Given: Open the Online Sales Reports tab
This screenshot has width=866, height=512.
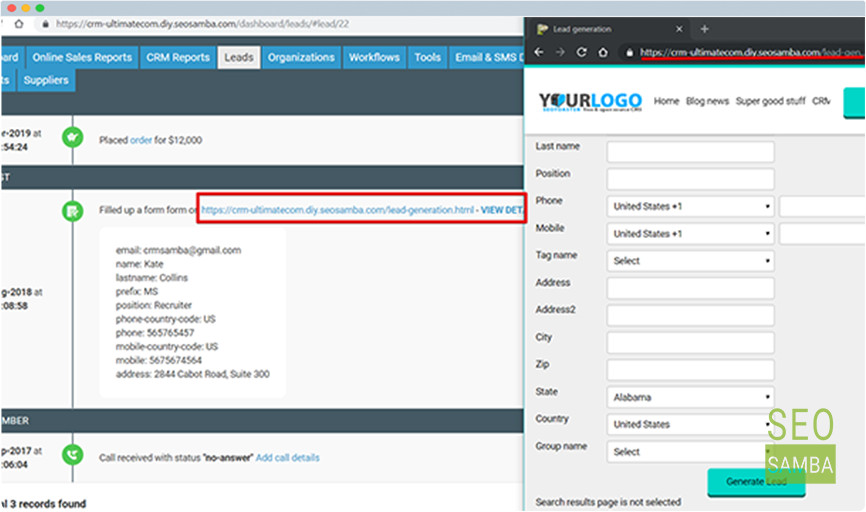Looking at the screenshot, I should pos(82,57).
